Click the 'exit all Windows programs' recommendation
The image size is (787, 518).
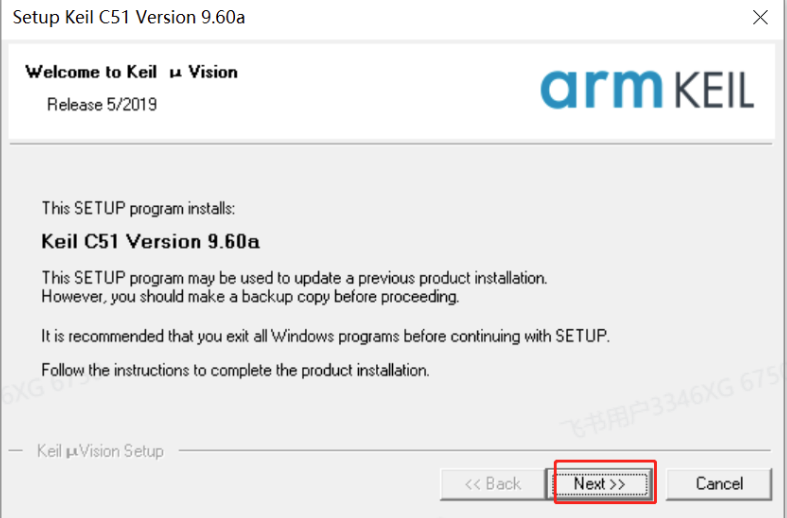coord(324,336)
